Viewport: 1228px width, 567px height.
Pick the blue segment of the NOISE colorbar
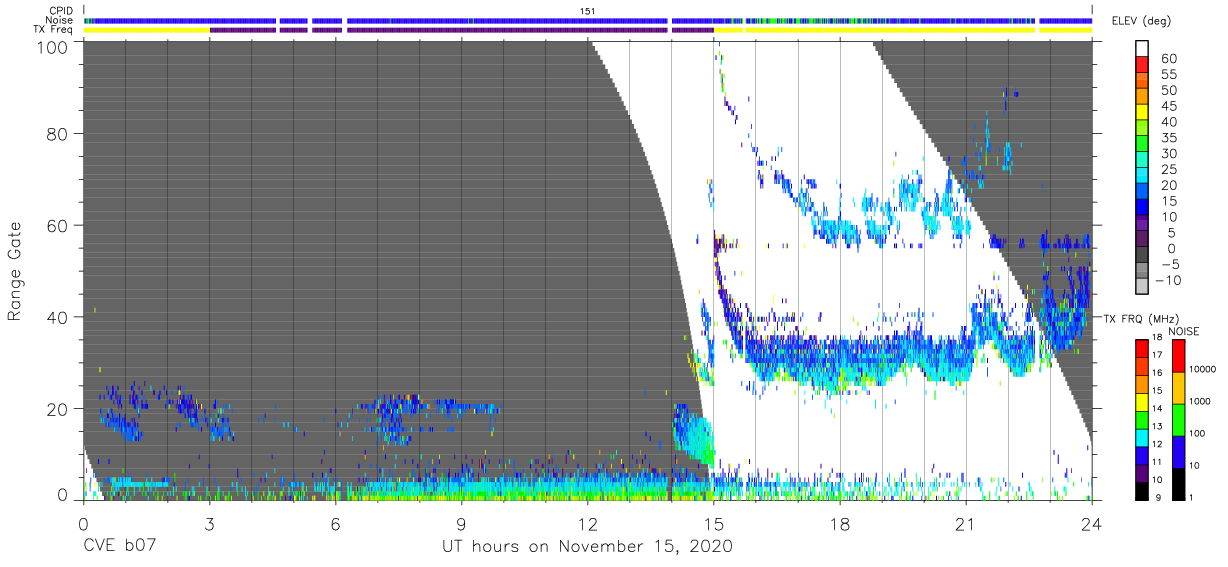[x=1177, y=451]
